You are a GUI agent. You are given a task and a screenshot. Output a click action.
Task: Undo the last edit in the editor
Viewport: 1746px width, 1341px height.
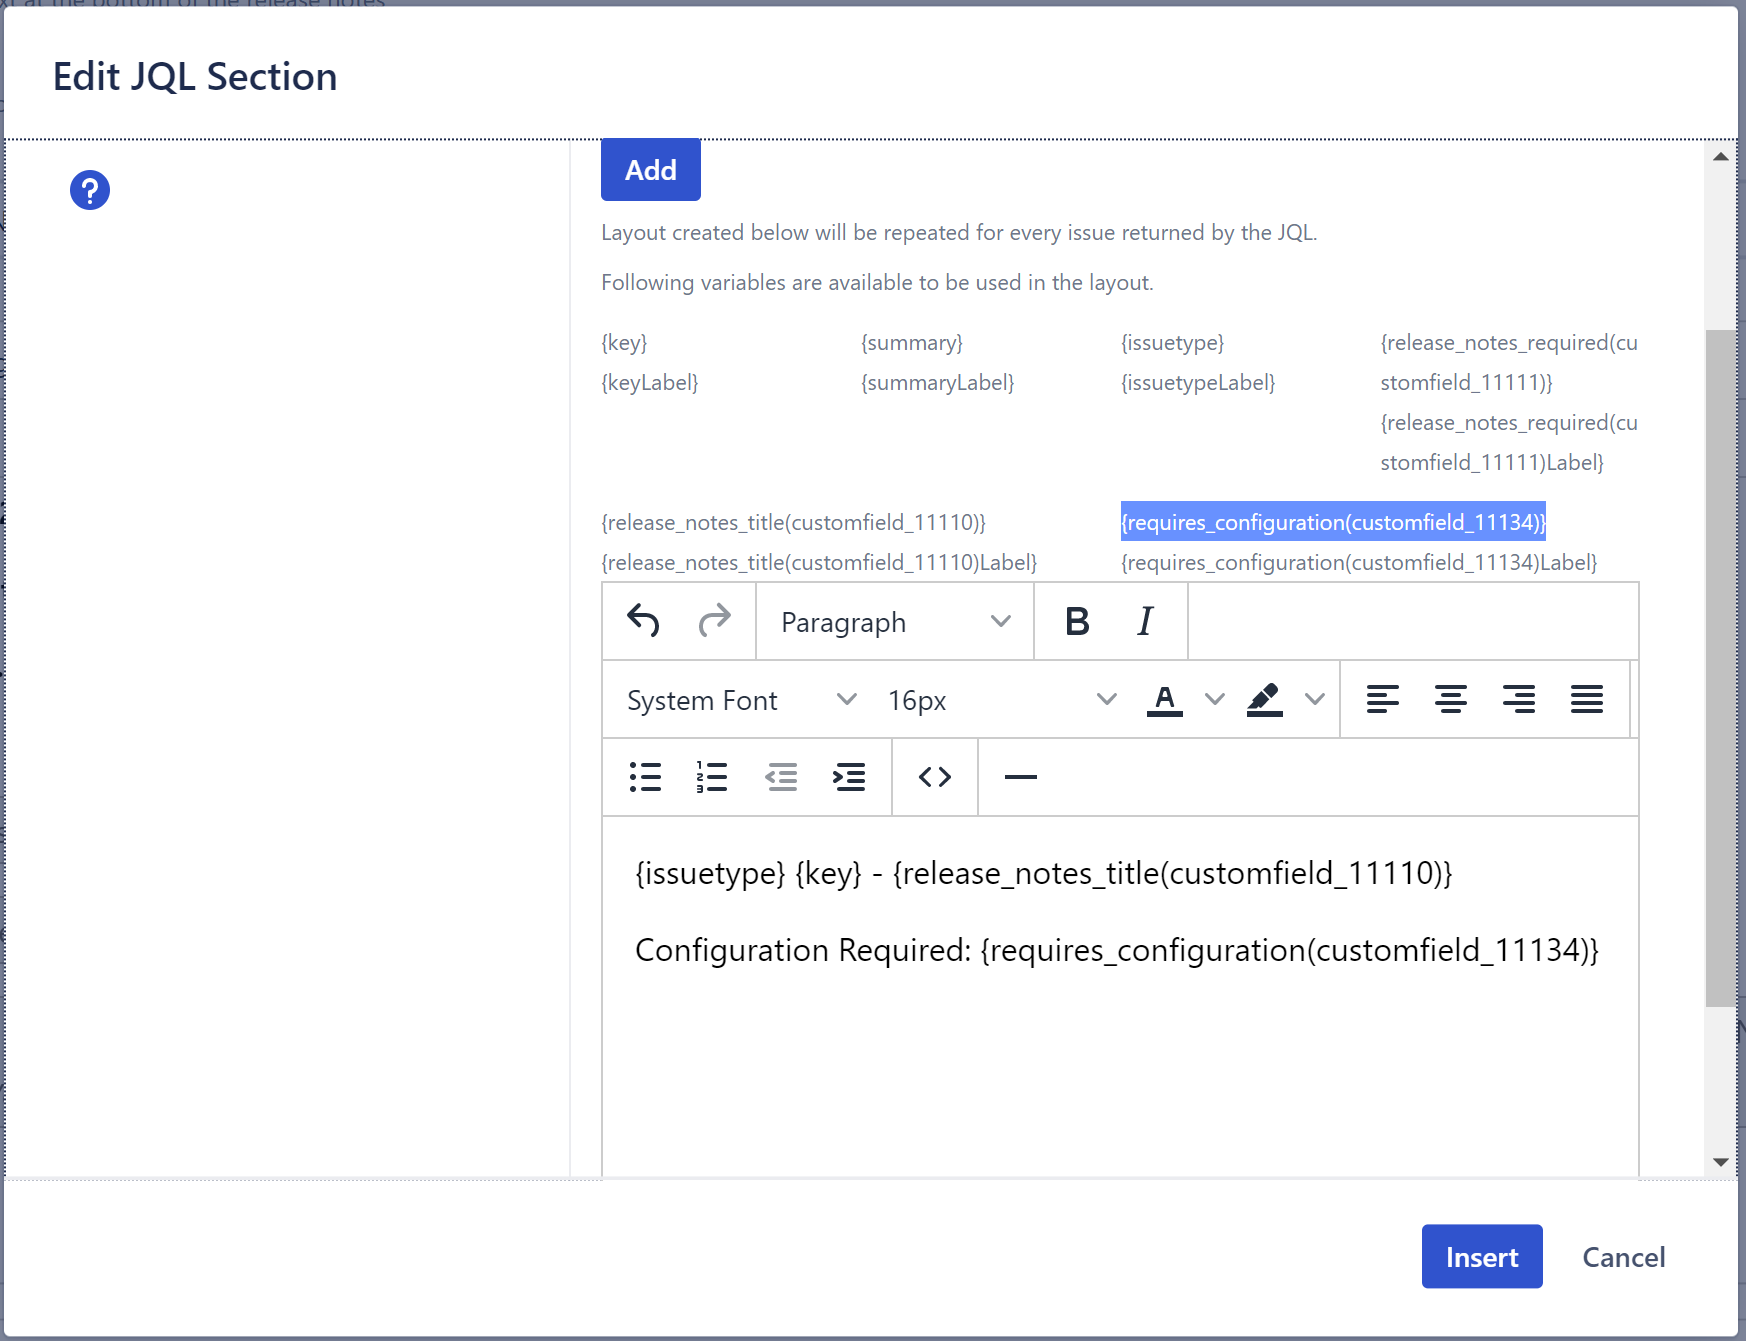[x=644, y=621]
